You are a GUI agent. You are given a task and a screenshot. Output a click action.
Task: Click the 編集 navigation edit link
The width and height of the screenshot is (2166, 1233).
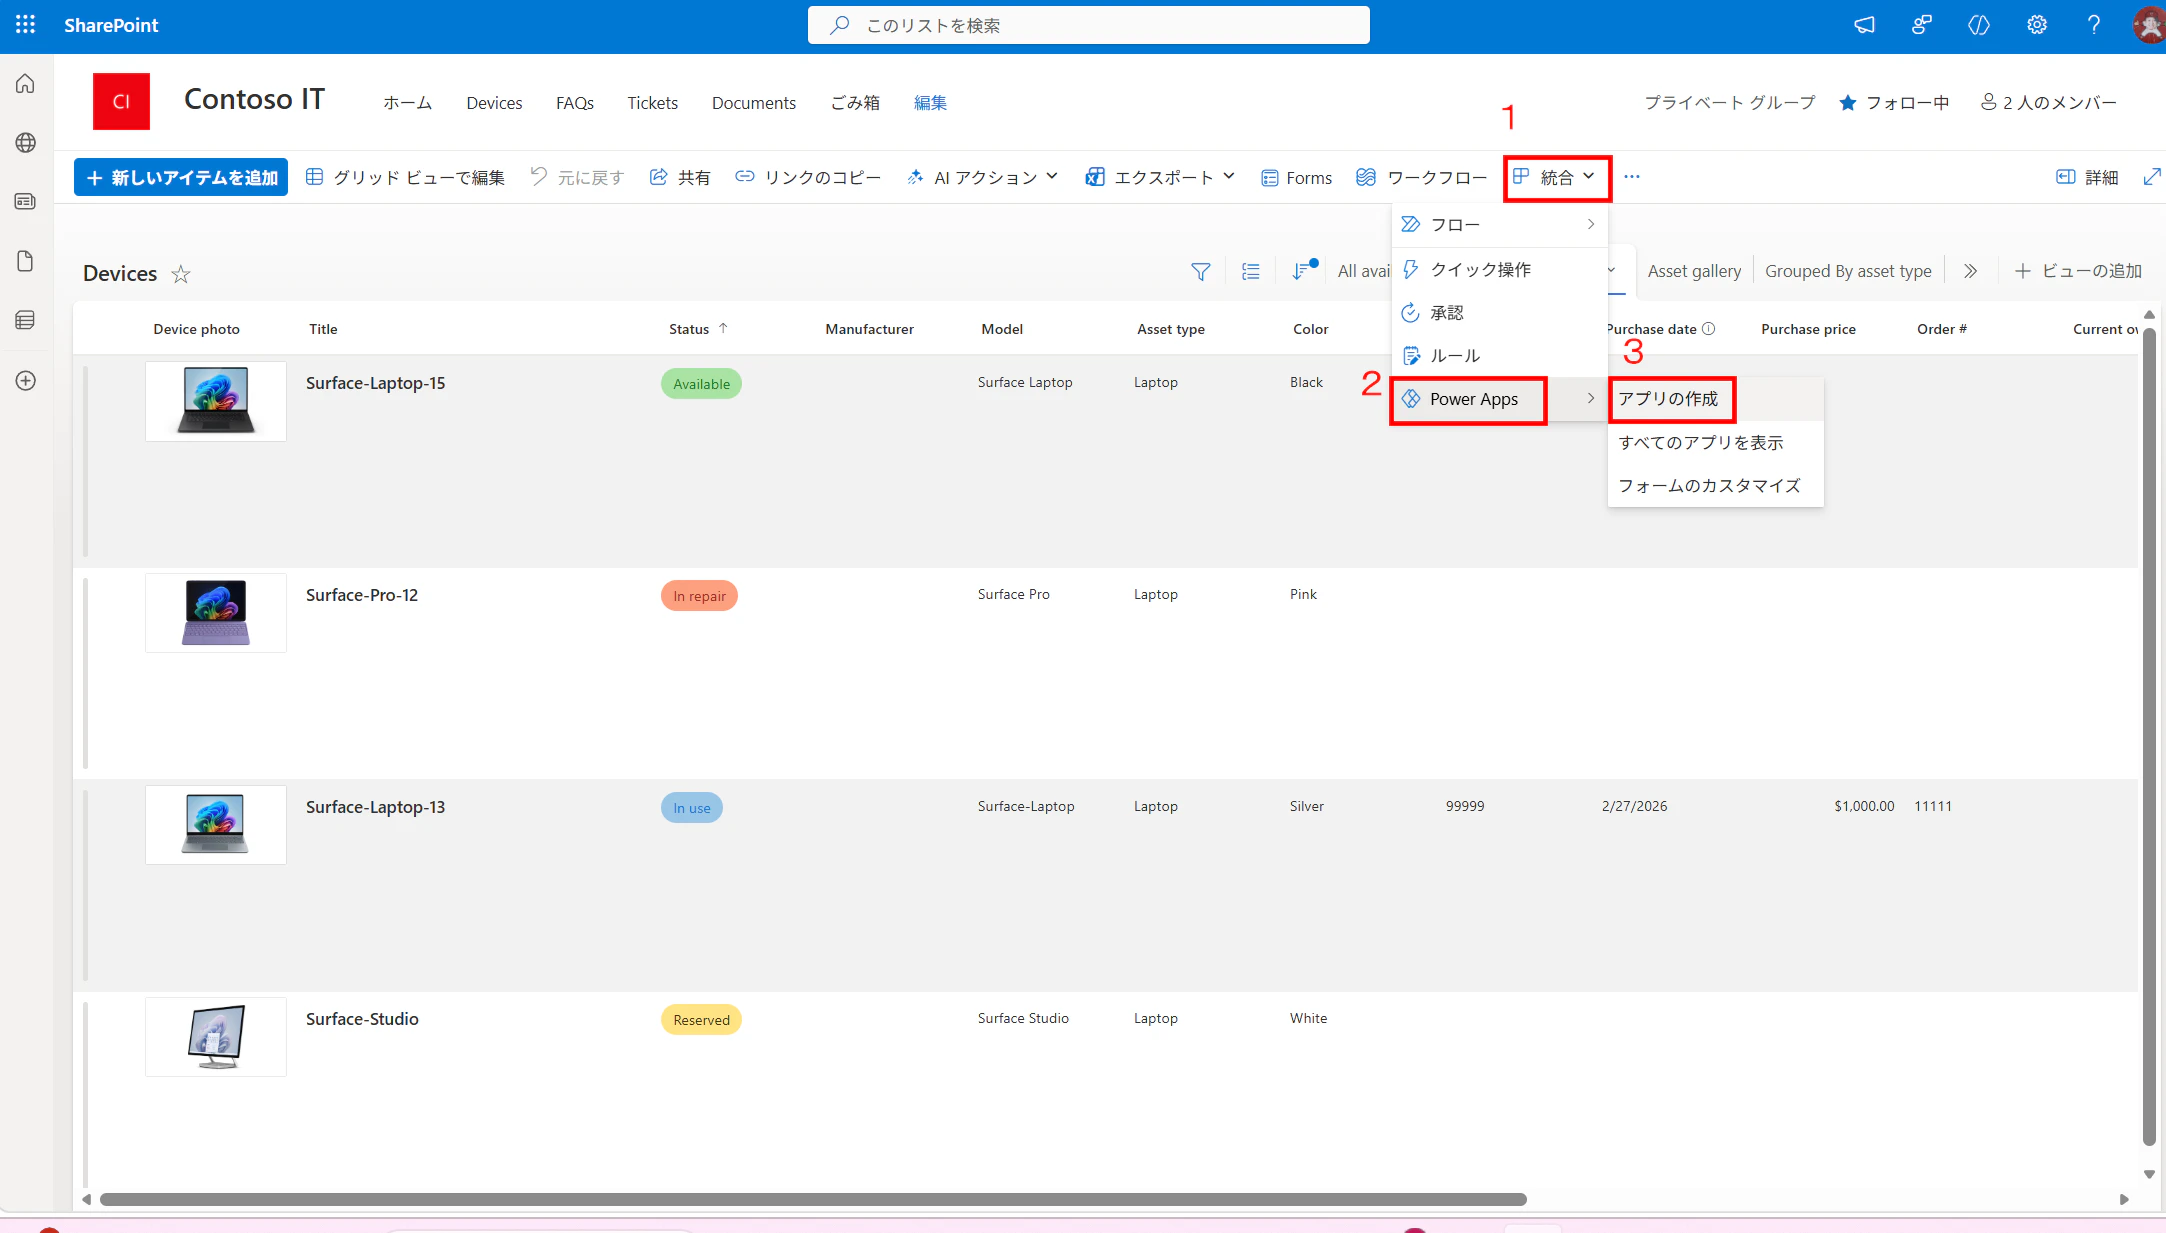pos(930,103)
